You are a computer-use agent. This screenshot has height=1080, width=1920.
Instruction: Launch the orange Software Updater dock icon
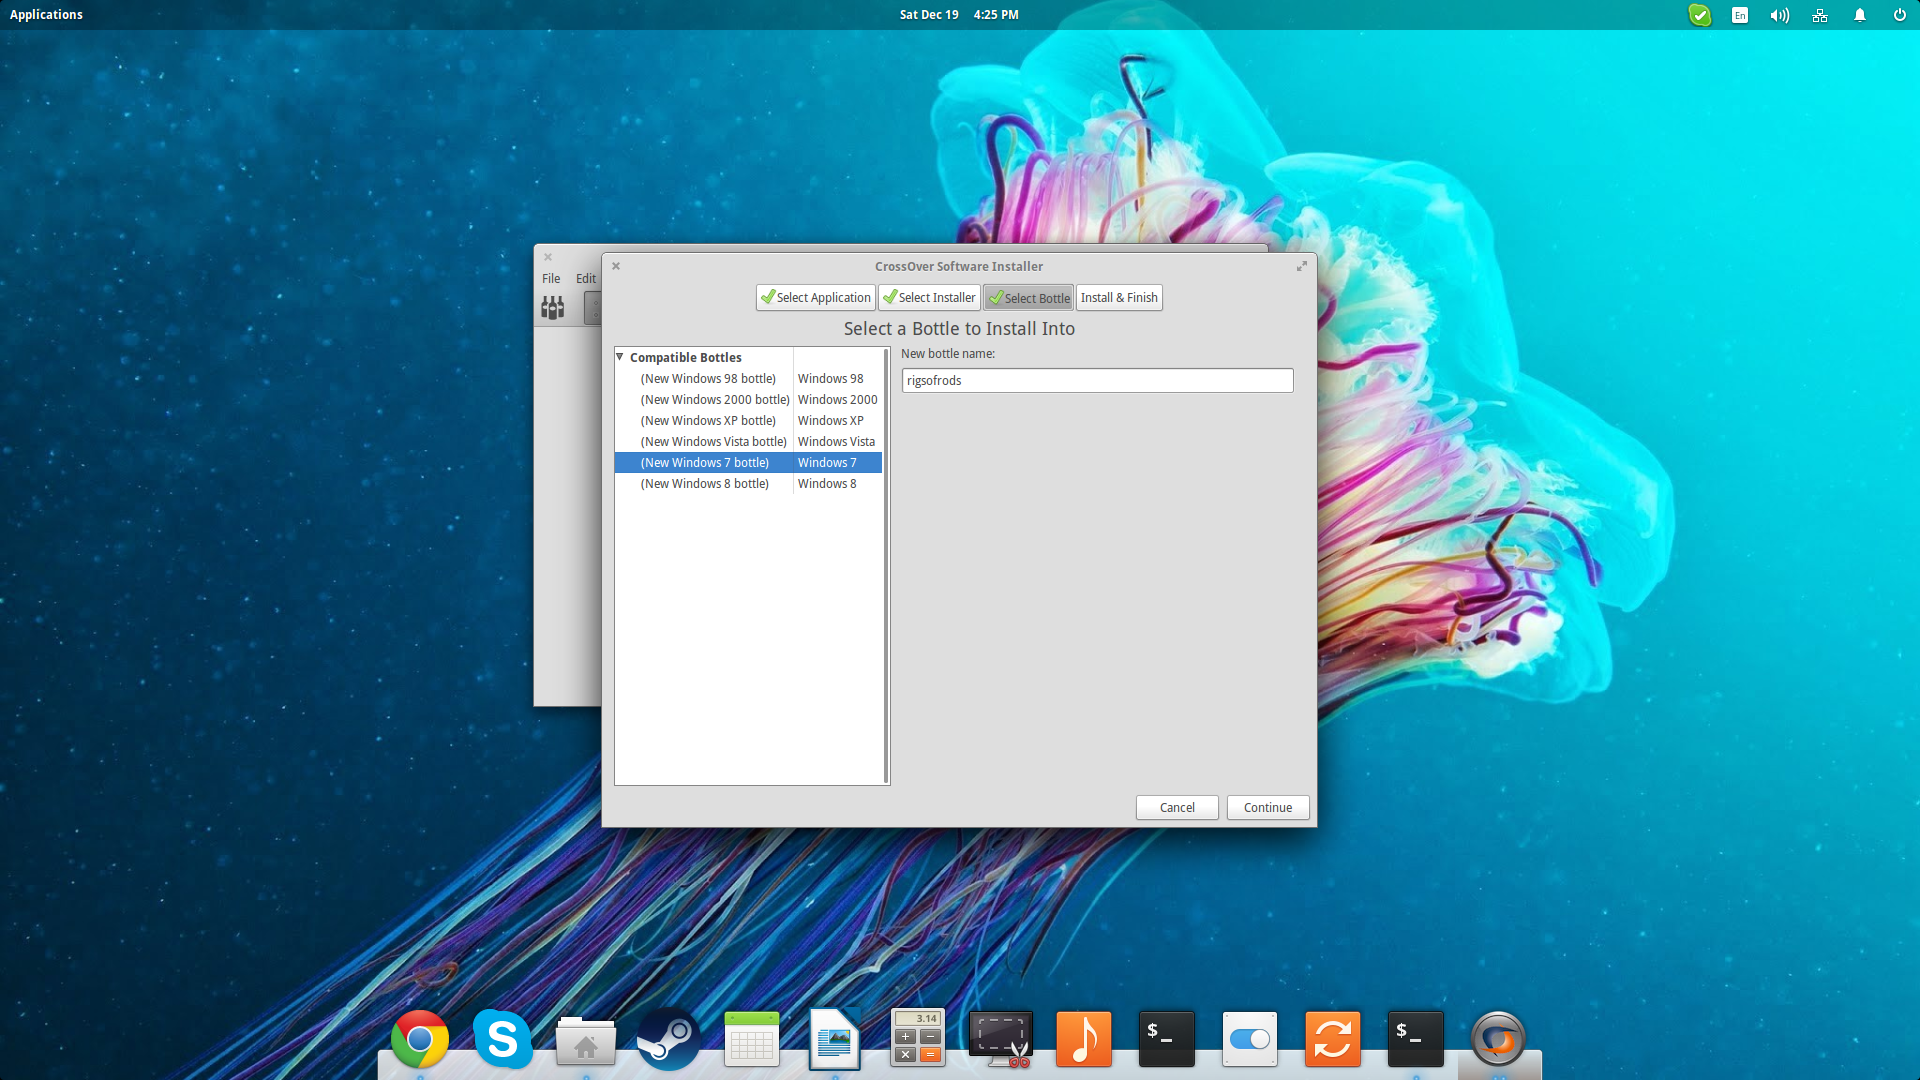pyautogui.click(x=1333, y=1040)
